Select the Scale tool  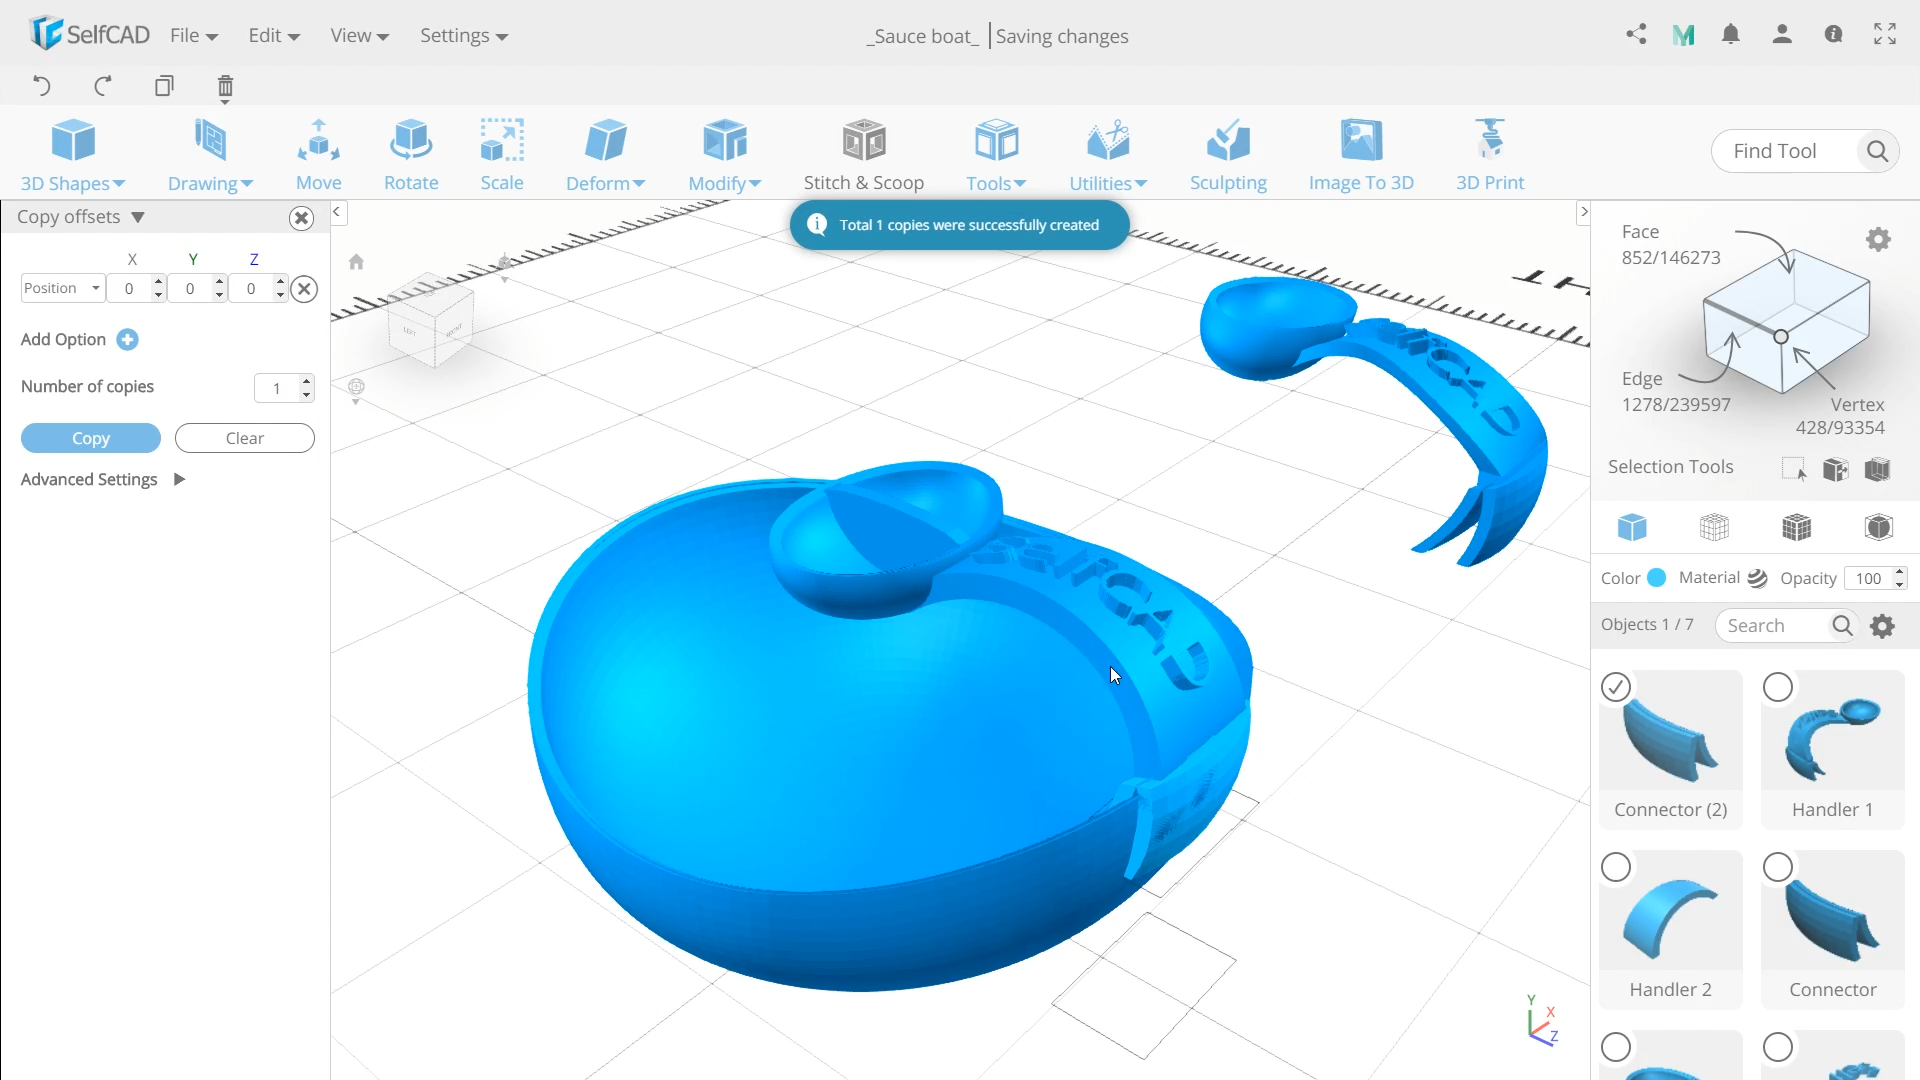(502, 155)
